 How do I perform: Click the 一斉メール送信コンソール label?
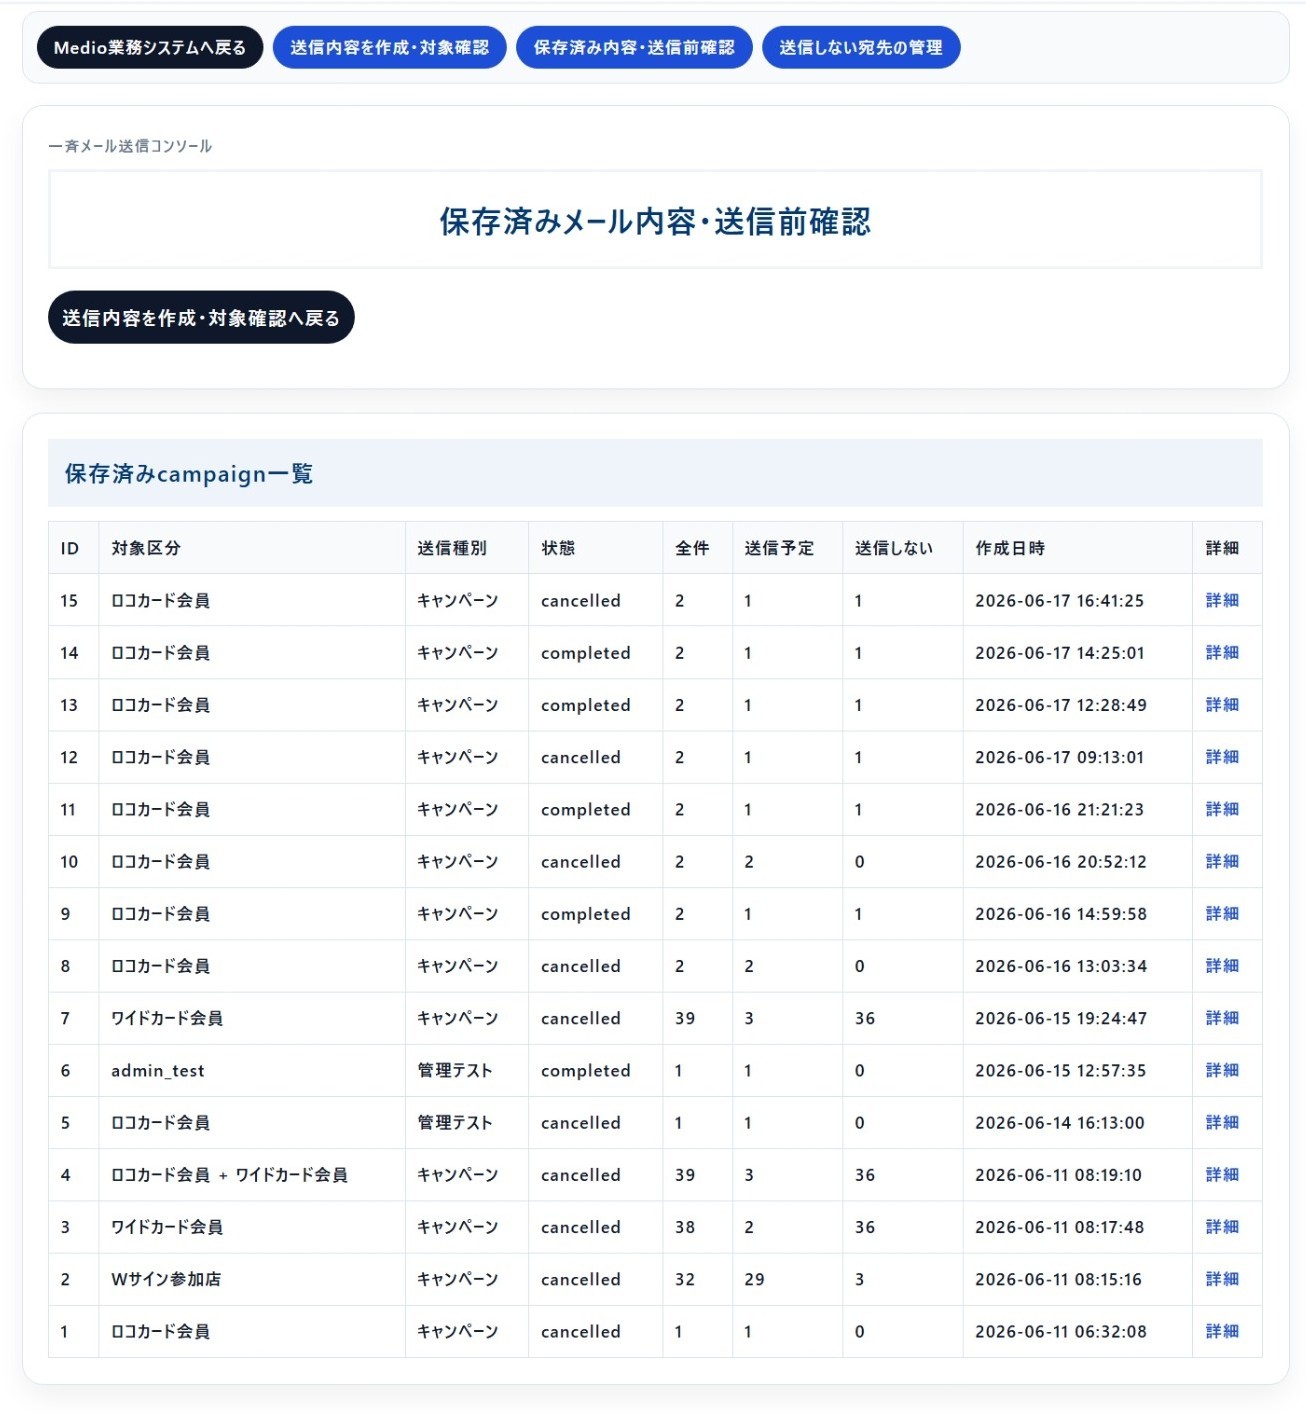130,146
